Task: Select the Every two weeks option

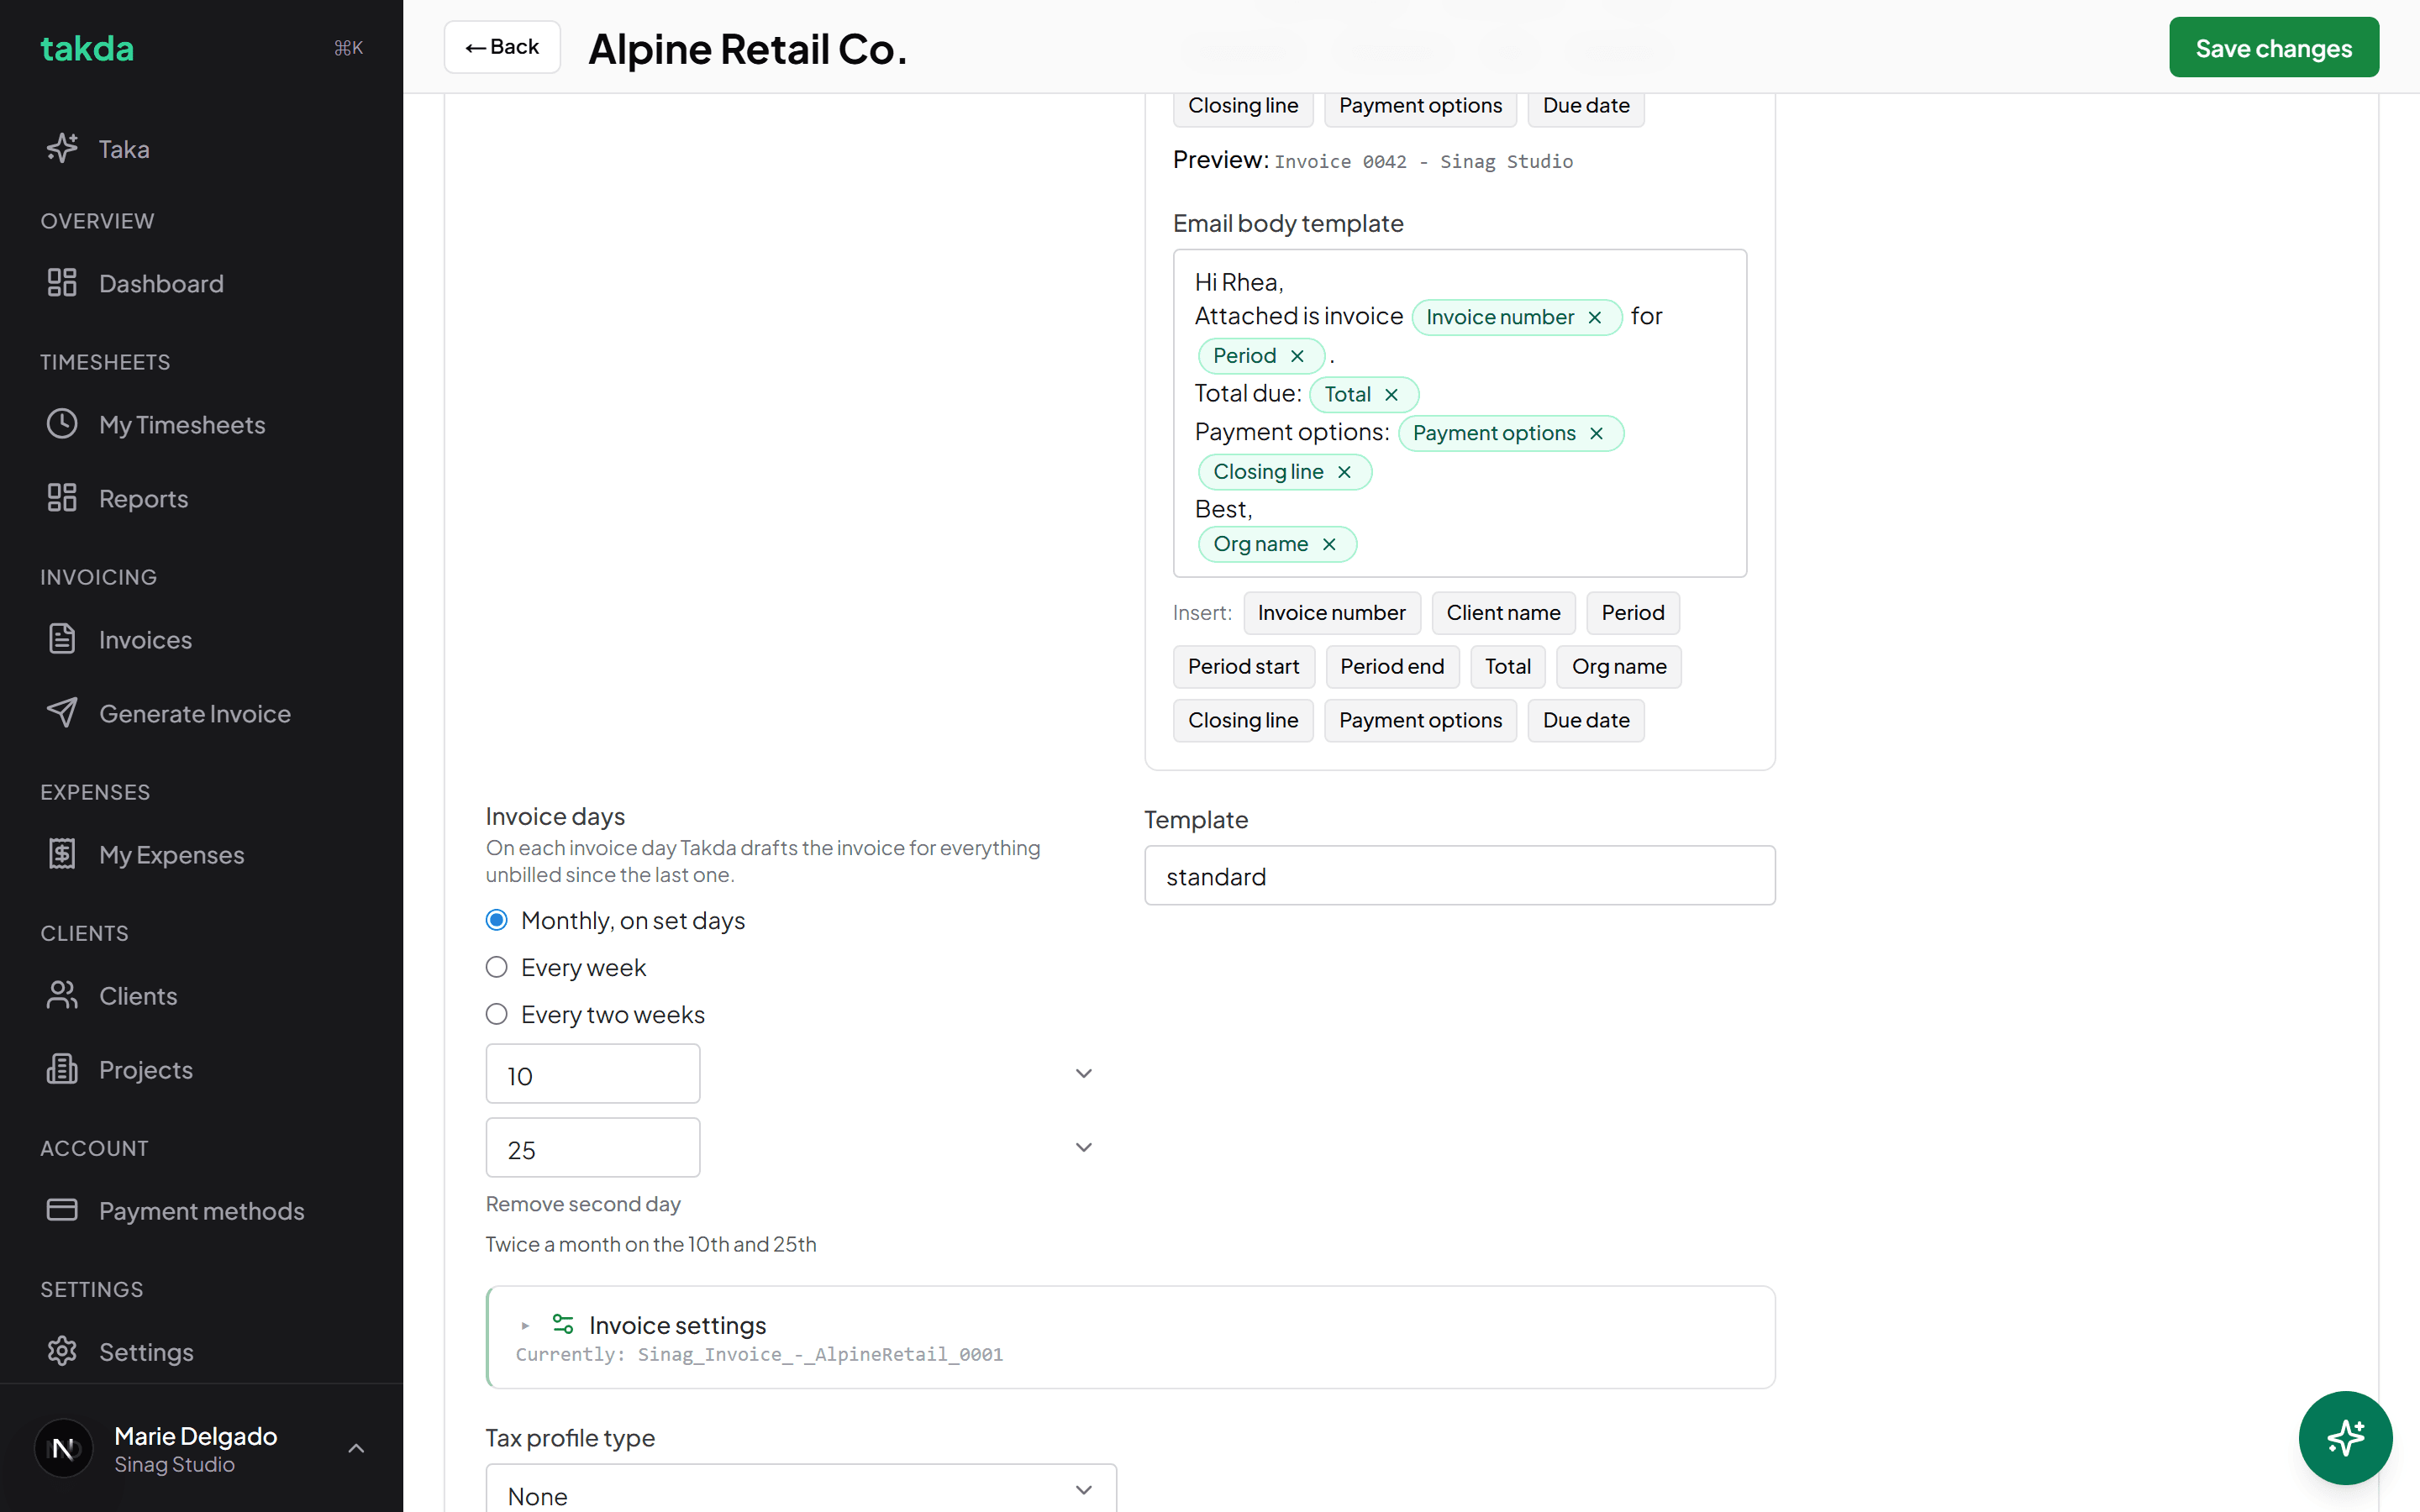Action: tap(496, 1014)
